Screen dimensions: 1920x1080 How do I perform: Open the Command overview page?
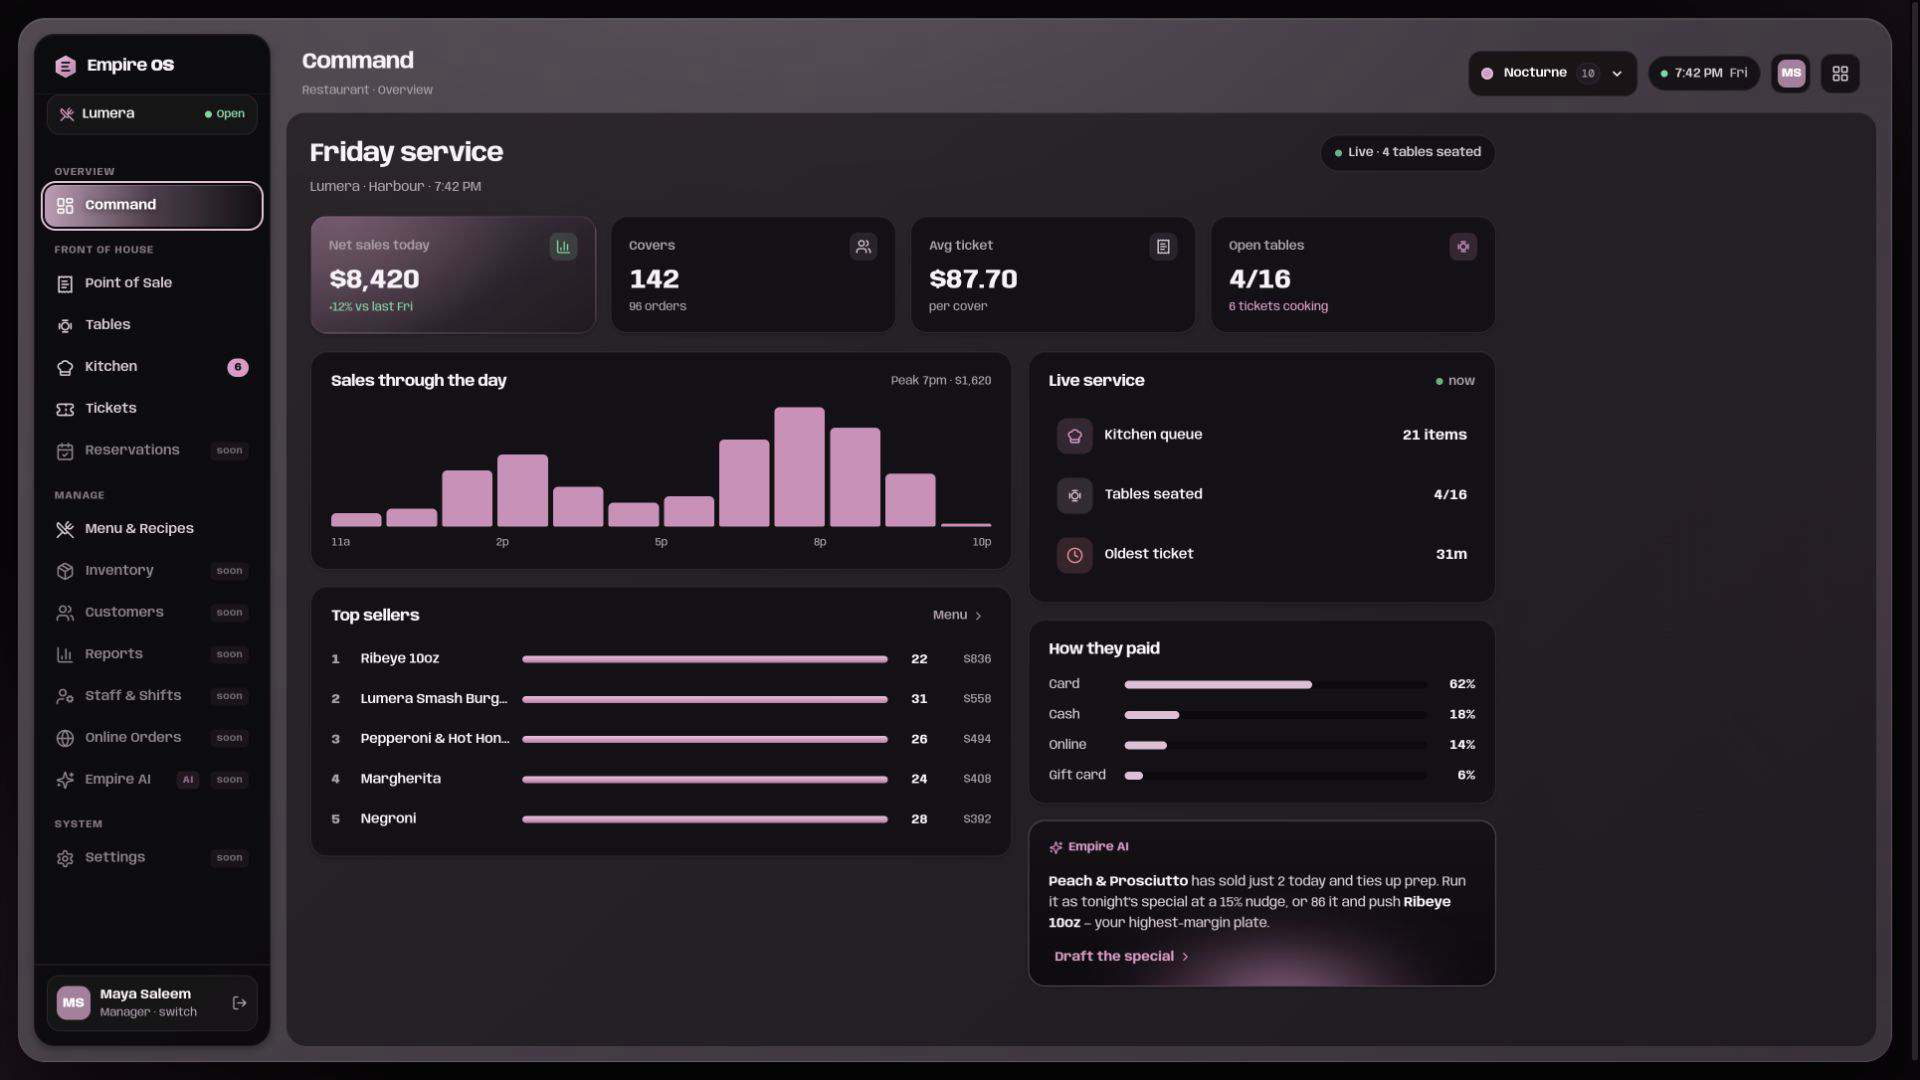click(152, 205)
